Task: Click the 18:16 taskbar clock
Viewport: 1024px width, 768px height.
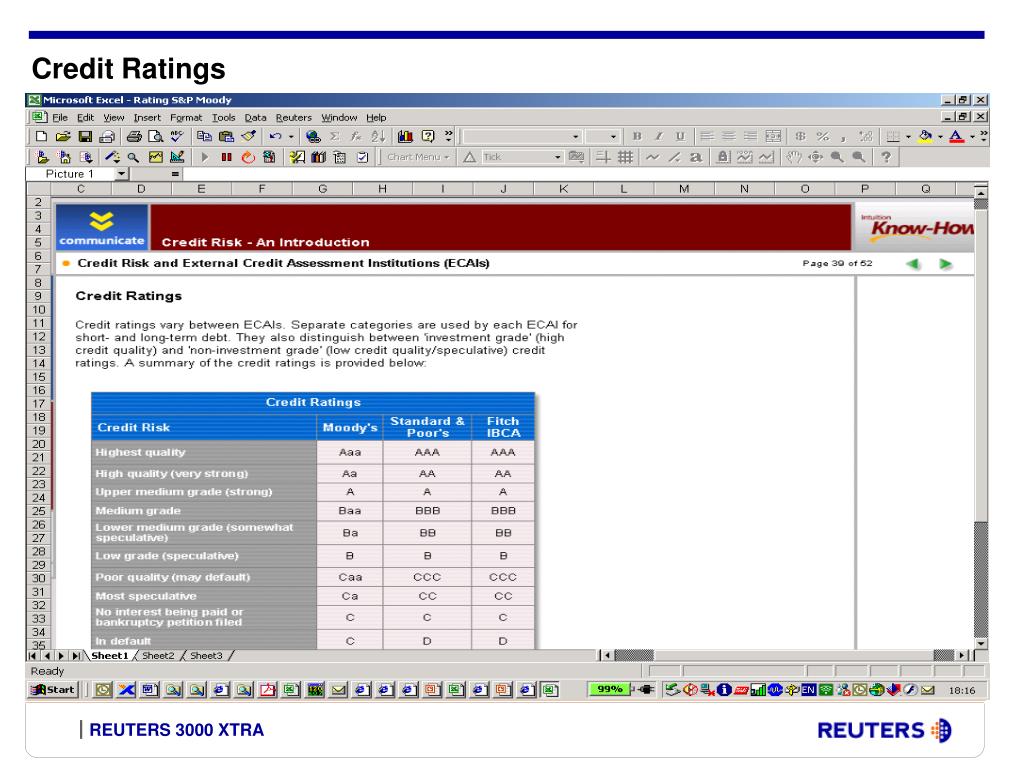Action: [962, 690]
